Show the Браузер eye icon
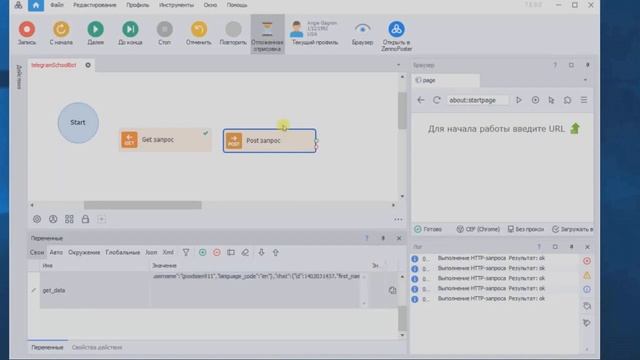The width and height of the screenshot is (640, 360). (x=362, y=33)
